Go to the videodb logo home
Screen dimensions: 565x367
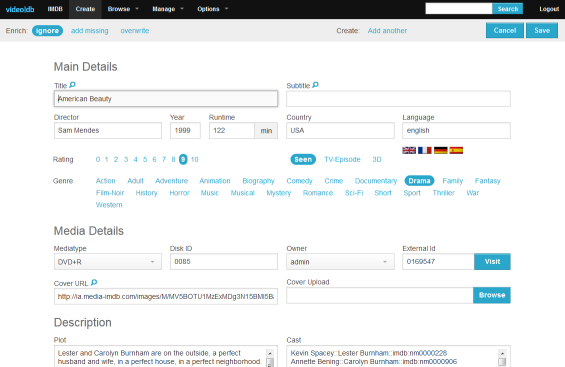point(20,9)
